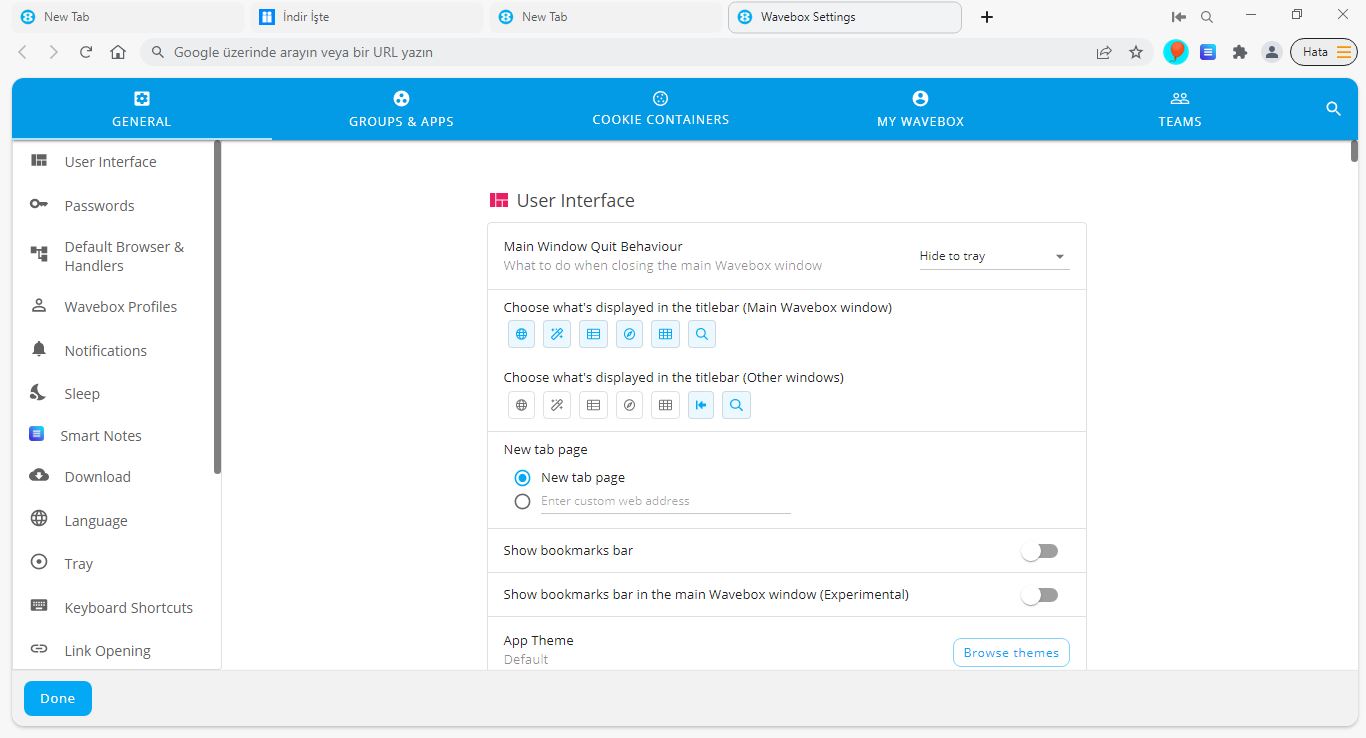Switch to the General settings tab
Viewport: 1366px width, 738px height.
tap(142, 109)
